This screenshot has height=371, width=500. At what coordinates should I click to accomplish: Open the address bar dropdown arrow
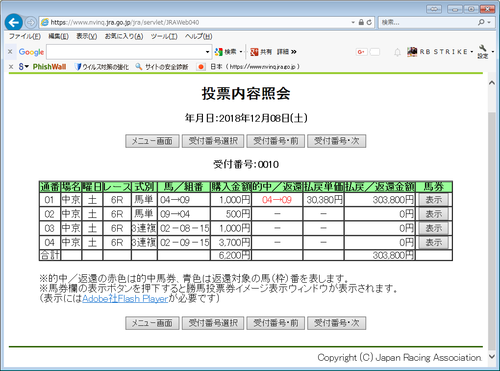(353, 22)
